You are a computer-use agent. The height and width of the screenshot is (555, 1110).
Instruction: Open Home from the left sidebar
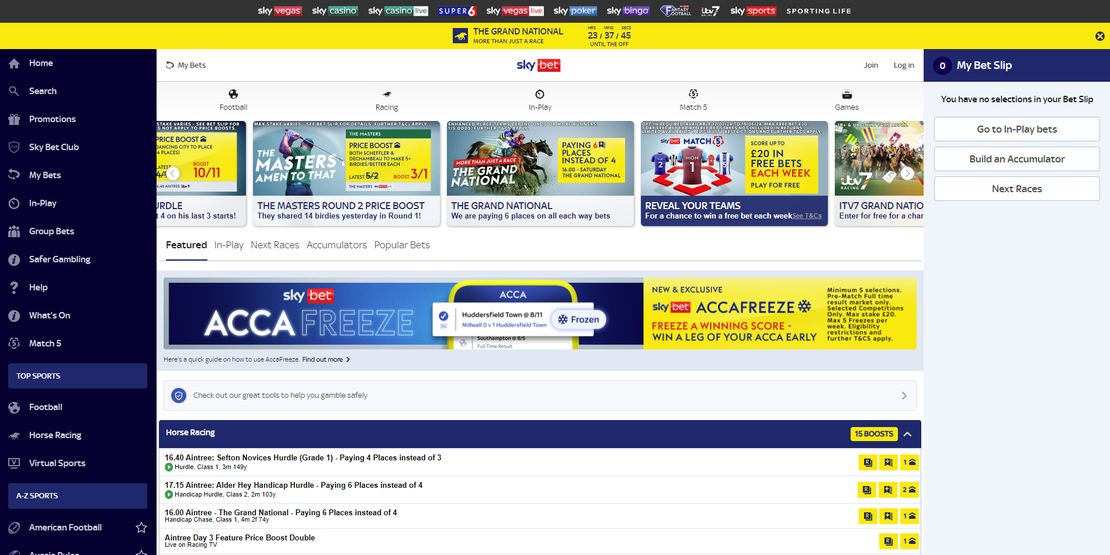tap(40, 63)
